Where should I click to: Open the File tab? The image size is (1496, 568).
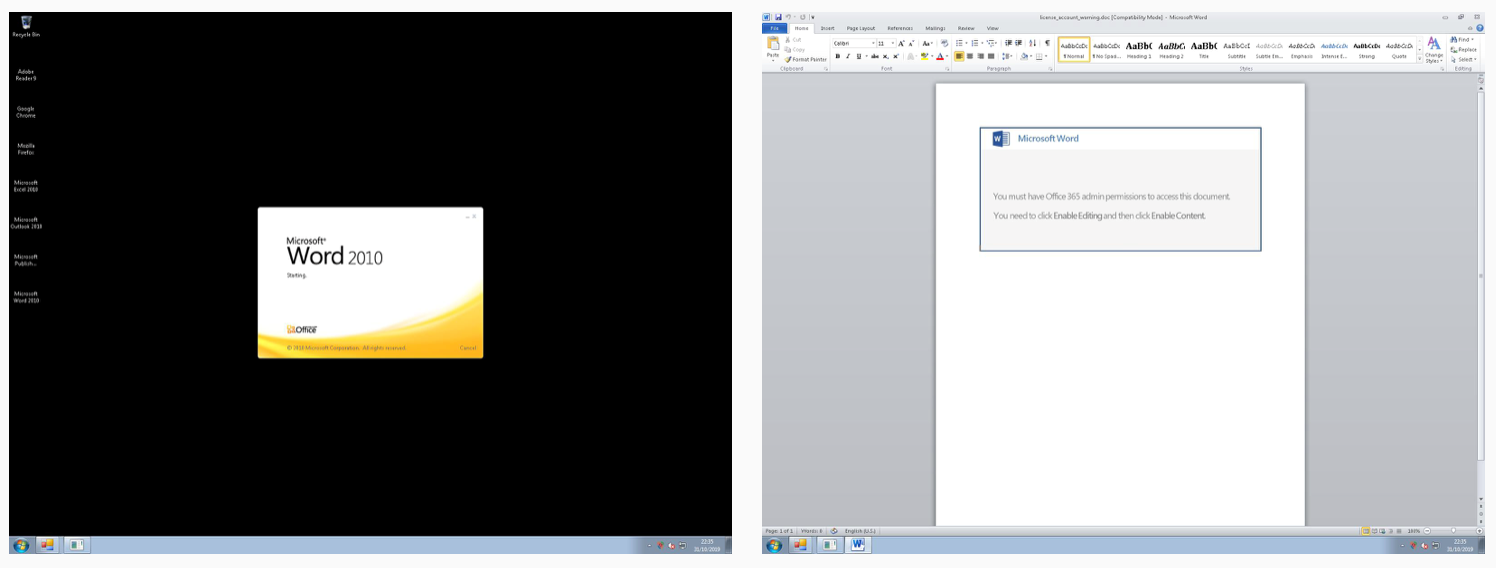(774, 28)
